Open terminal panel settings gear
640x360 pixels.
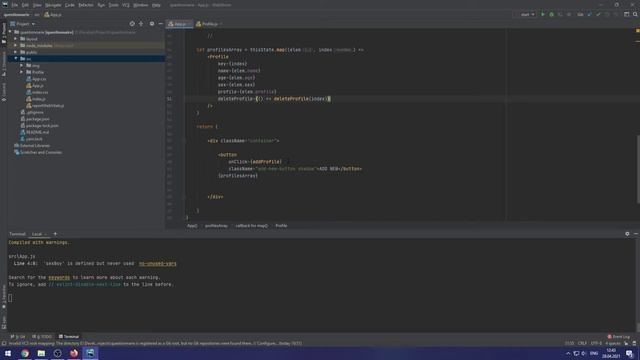[627, 234]
